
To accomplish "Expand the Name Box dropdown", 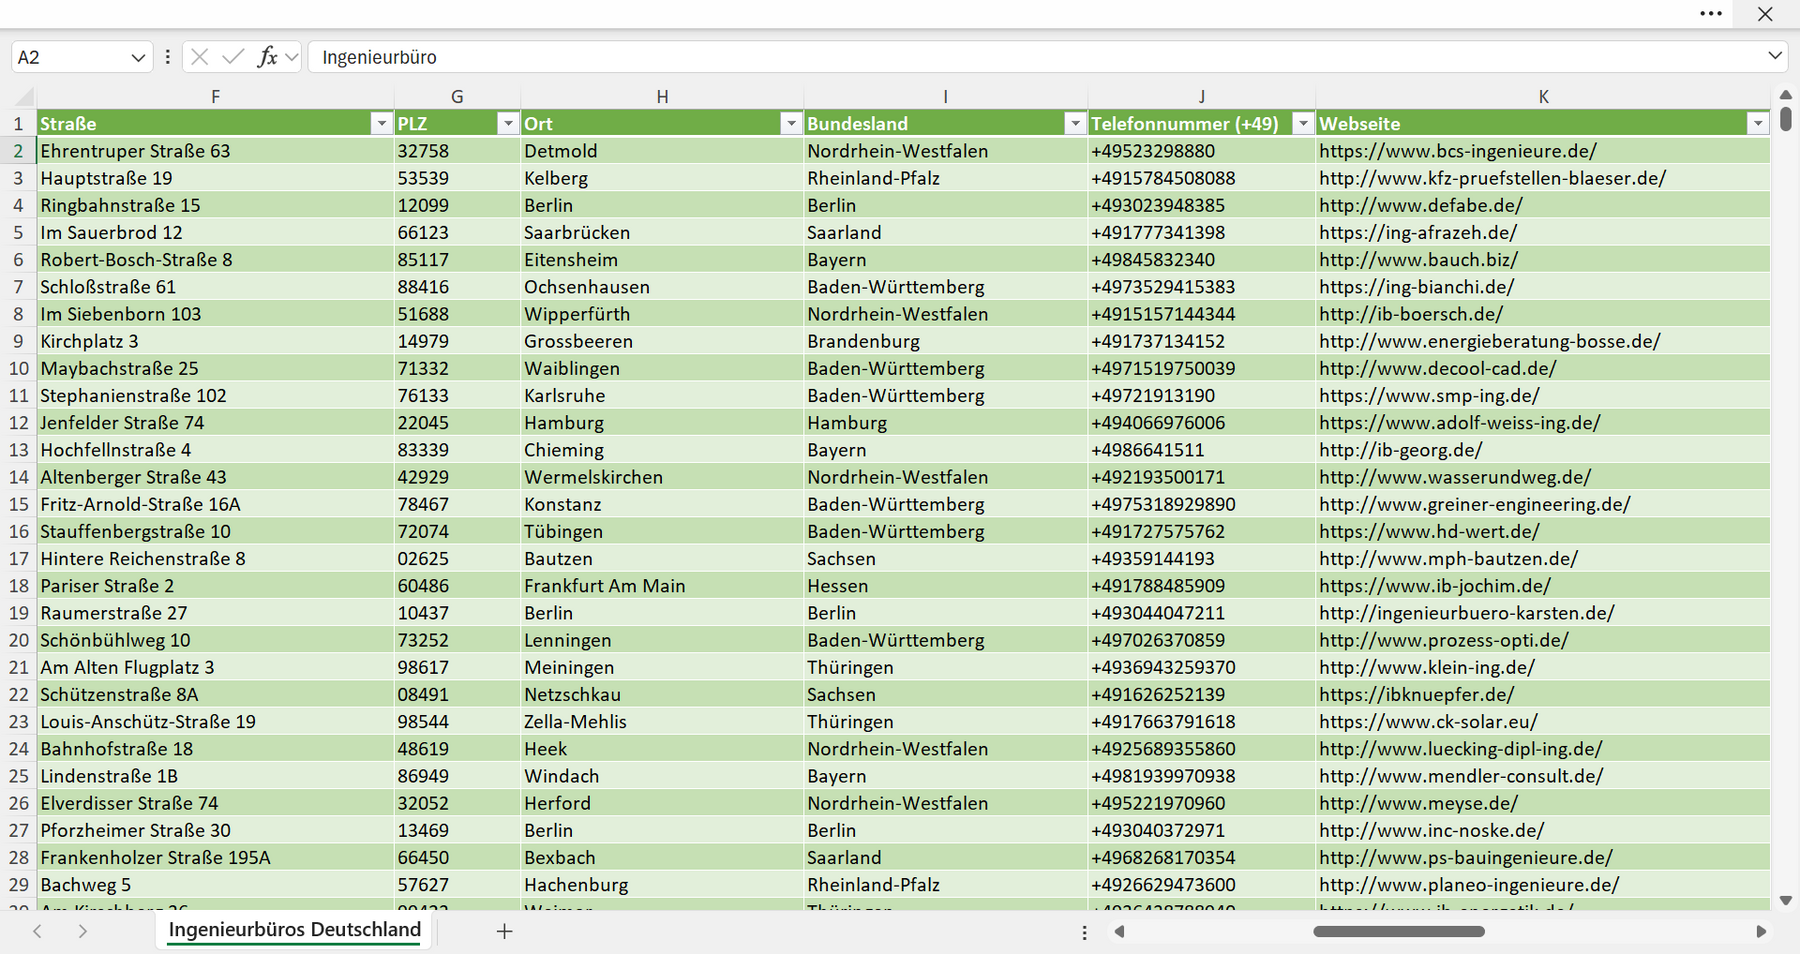I will (x=138, y=58).
